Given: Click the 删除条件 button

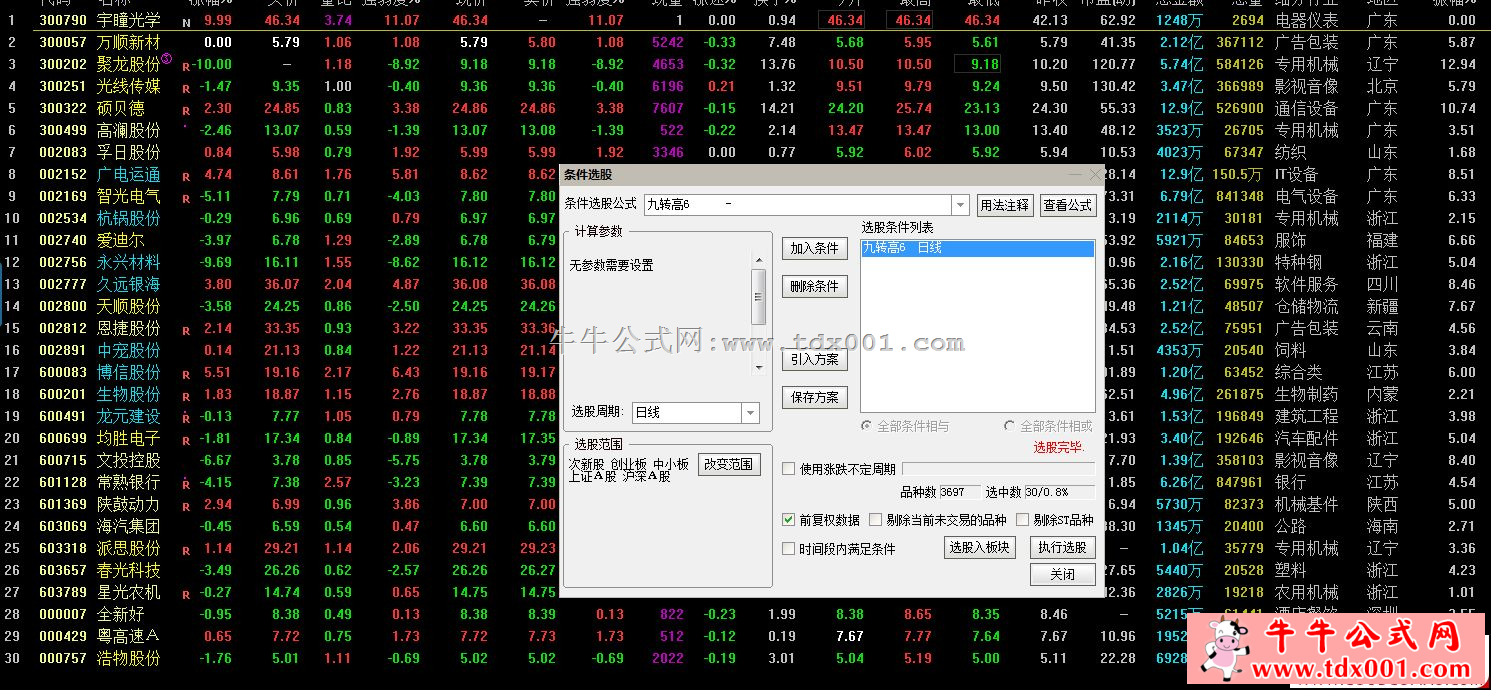Looking at the screenshot, I should pyautogui.click(x=814, y=286).
